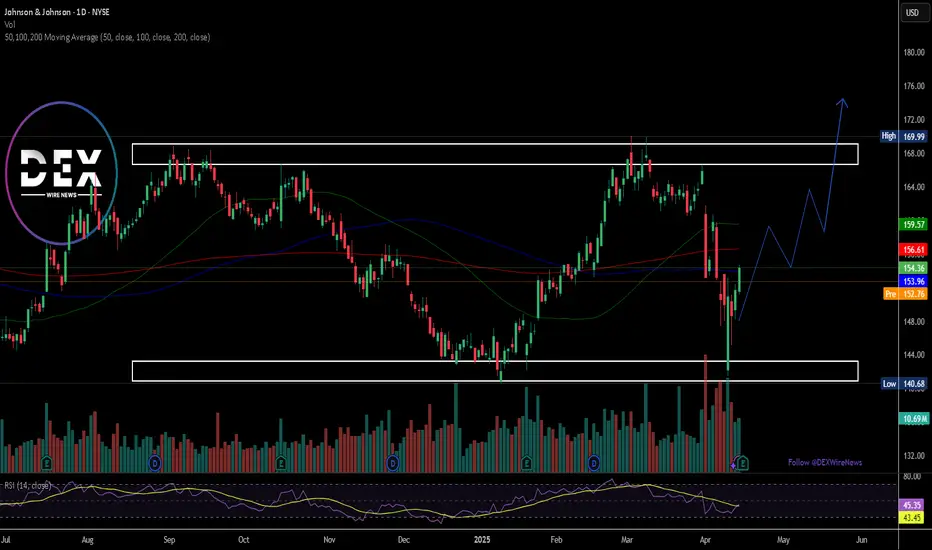Click the earnings E marker in mid-October

point(281,463)
